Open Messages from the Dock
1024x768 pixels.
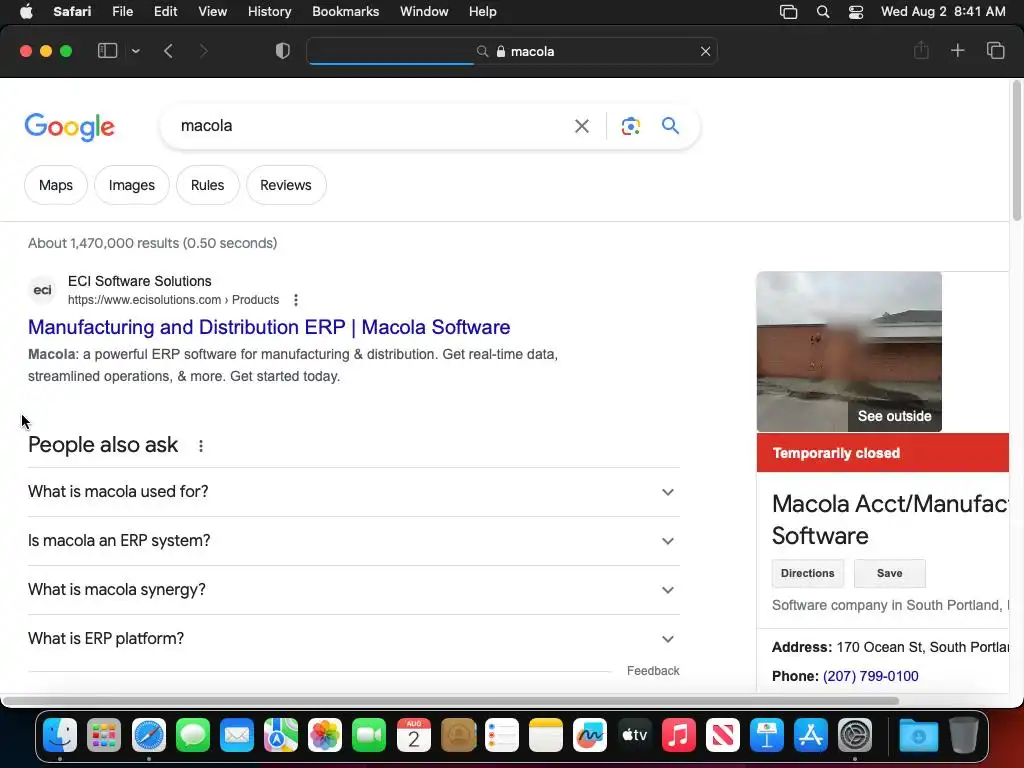(x=193, y=735)
